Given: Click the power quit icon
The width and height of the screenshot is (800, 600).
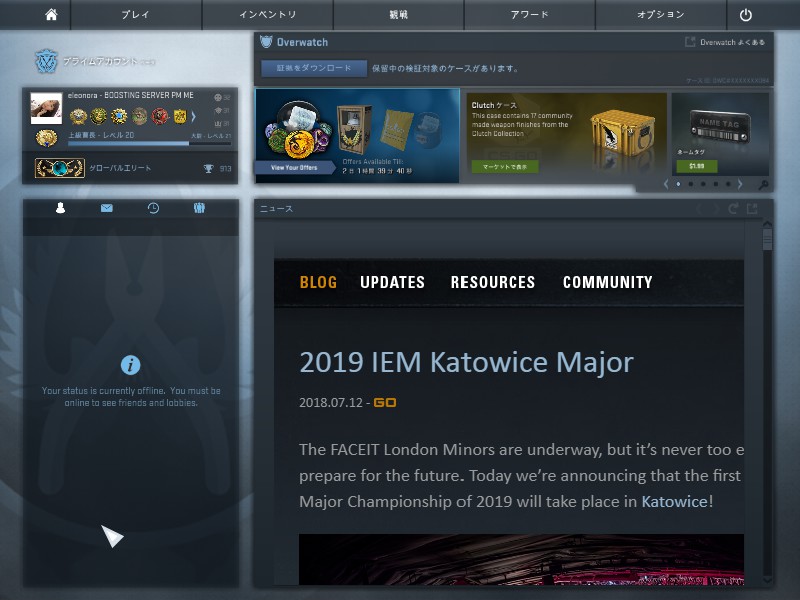Looking at the screenshot, I should 745,15.
